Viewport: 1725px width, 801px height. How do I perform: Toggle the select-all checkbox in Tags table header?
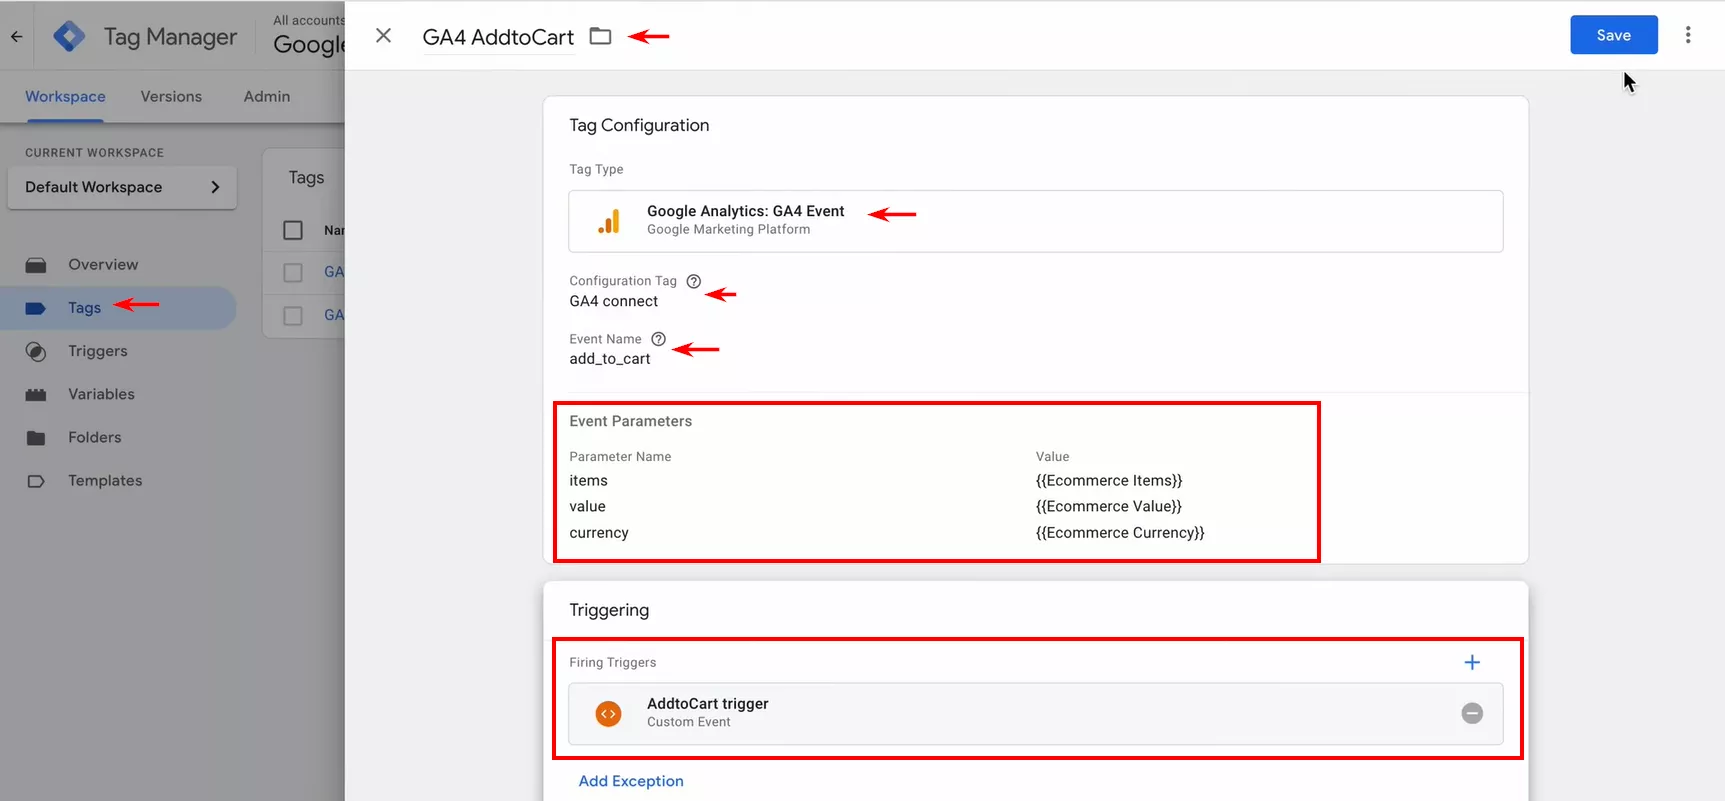[x=293, y=230]
